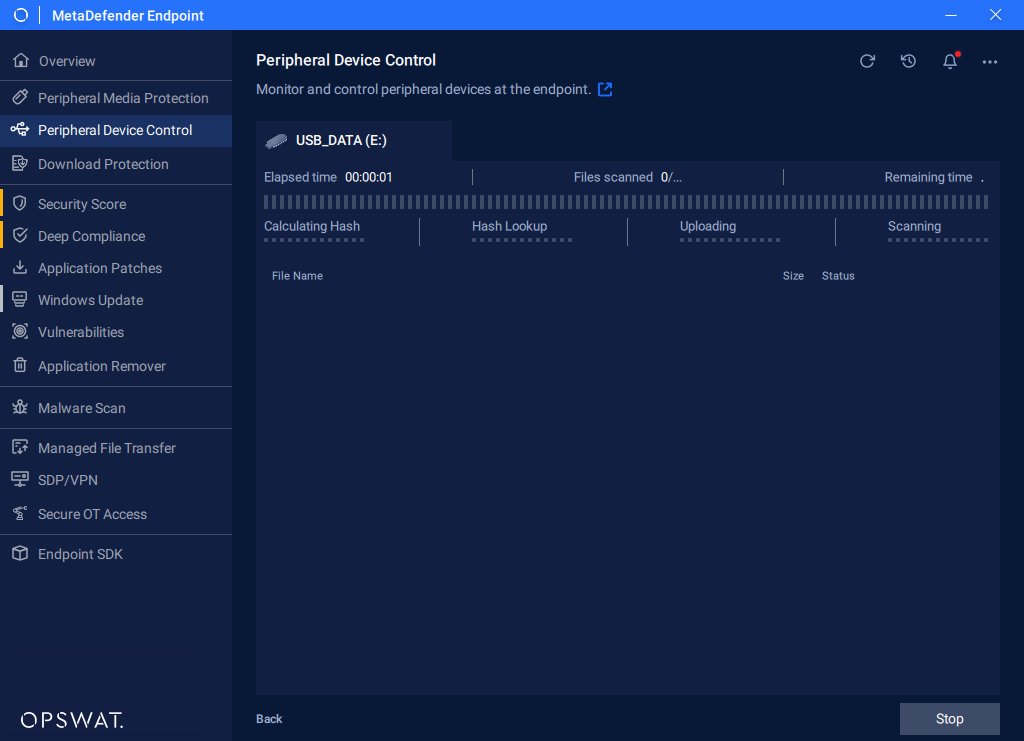Click the Remaining time label
The height and width of the screenshot is (741, 1024).
pos(928,178)
